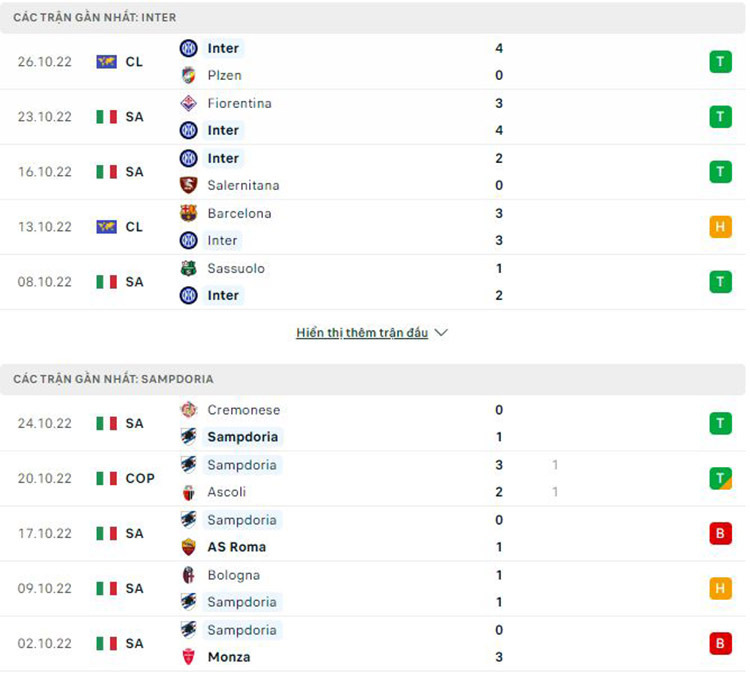The width and height of the screenshot is (750, 675).
Task: Click the Cremonese club crest icon
Action: click(188, 410)
